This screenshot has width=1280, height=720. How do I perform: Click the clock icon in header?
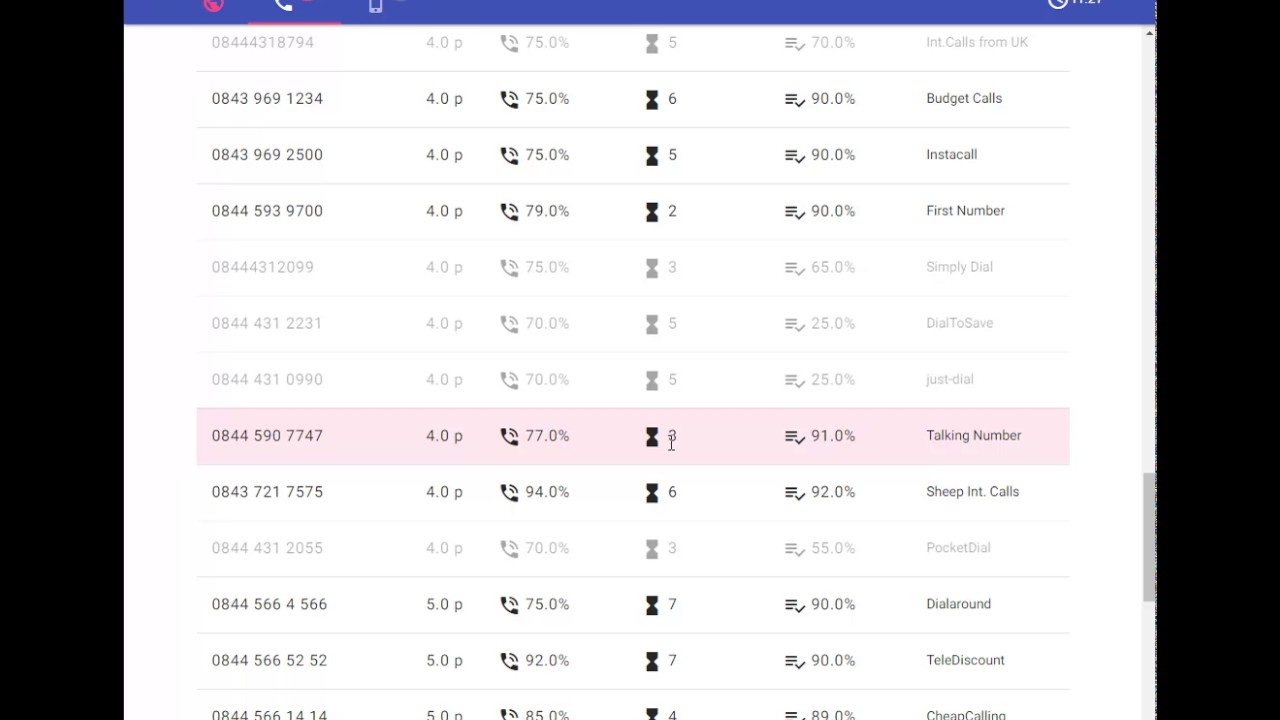pos(1057,4)
